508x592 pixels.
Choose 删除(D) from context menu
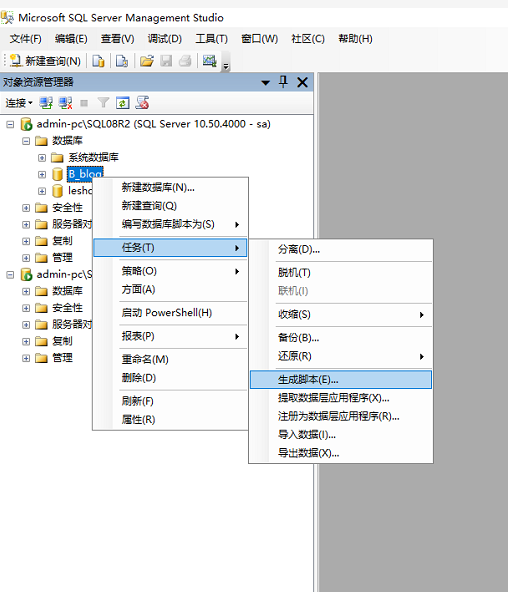point(170,378)
